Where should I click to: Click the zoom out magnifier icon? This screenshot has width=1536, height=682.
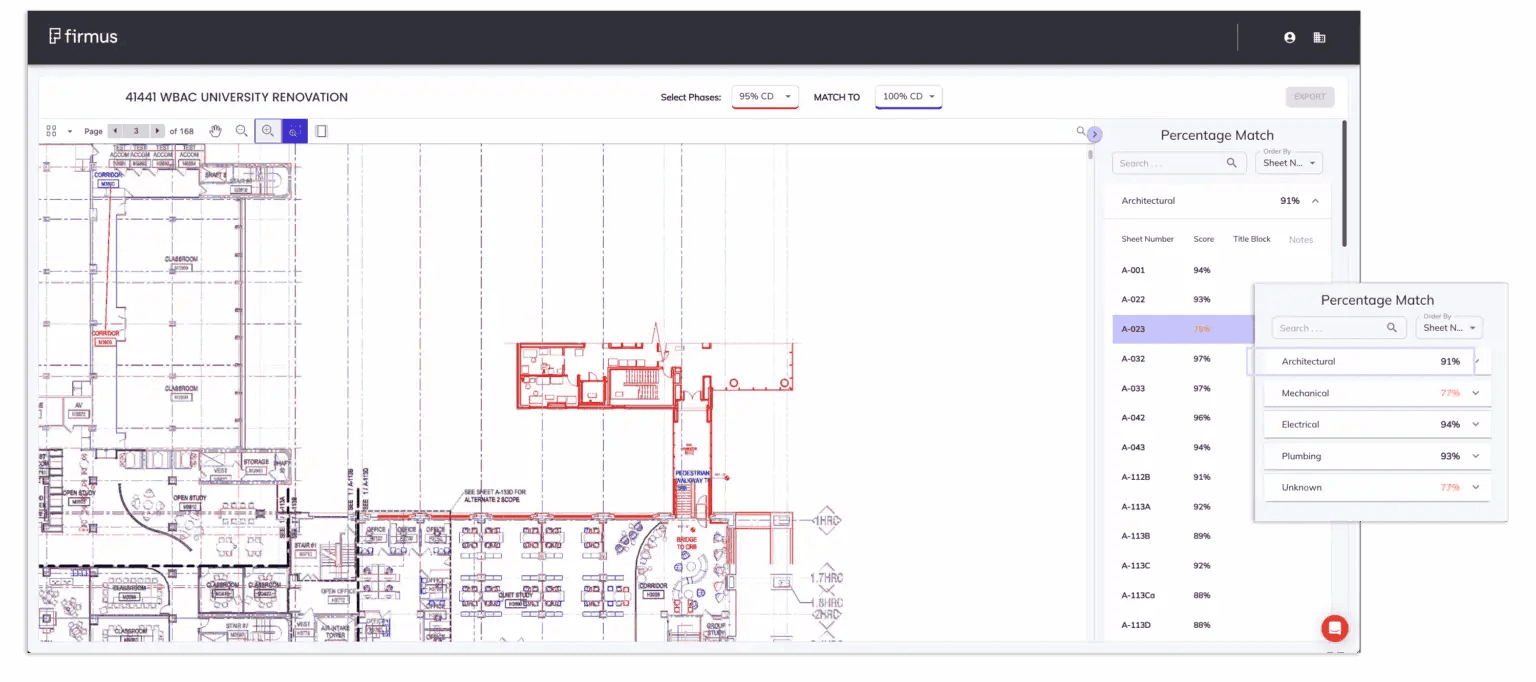tap(241, 131)
